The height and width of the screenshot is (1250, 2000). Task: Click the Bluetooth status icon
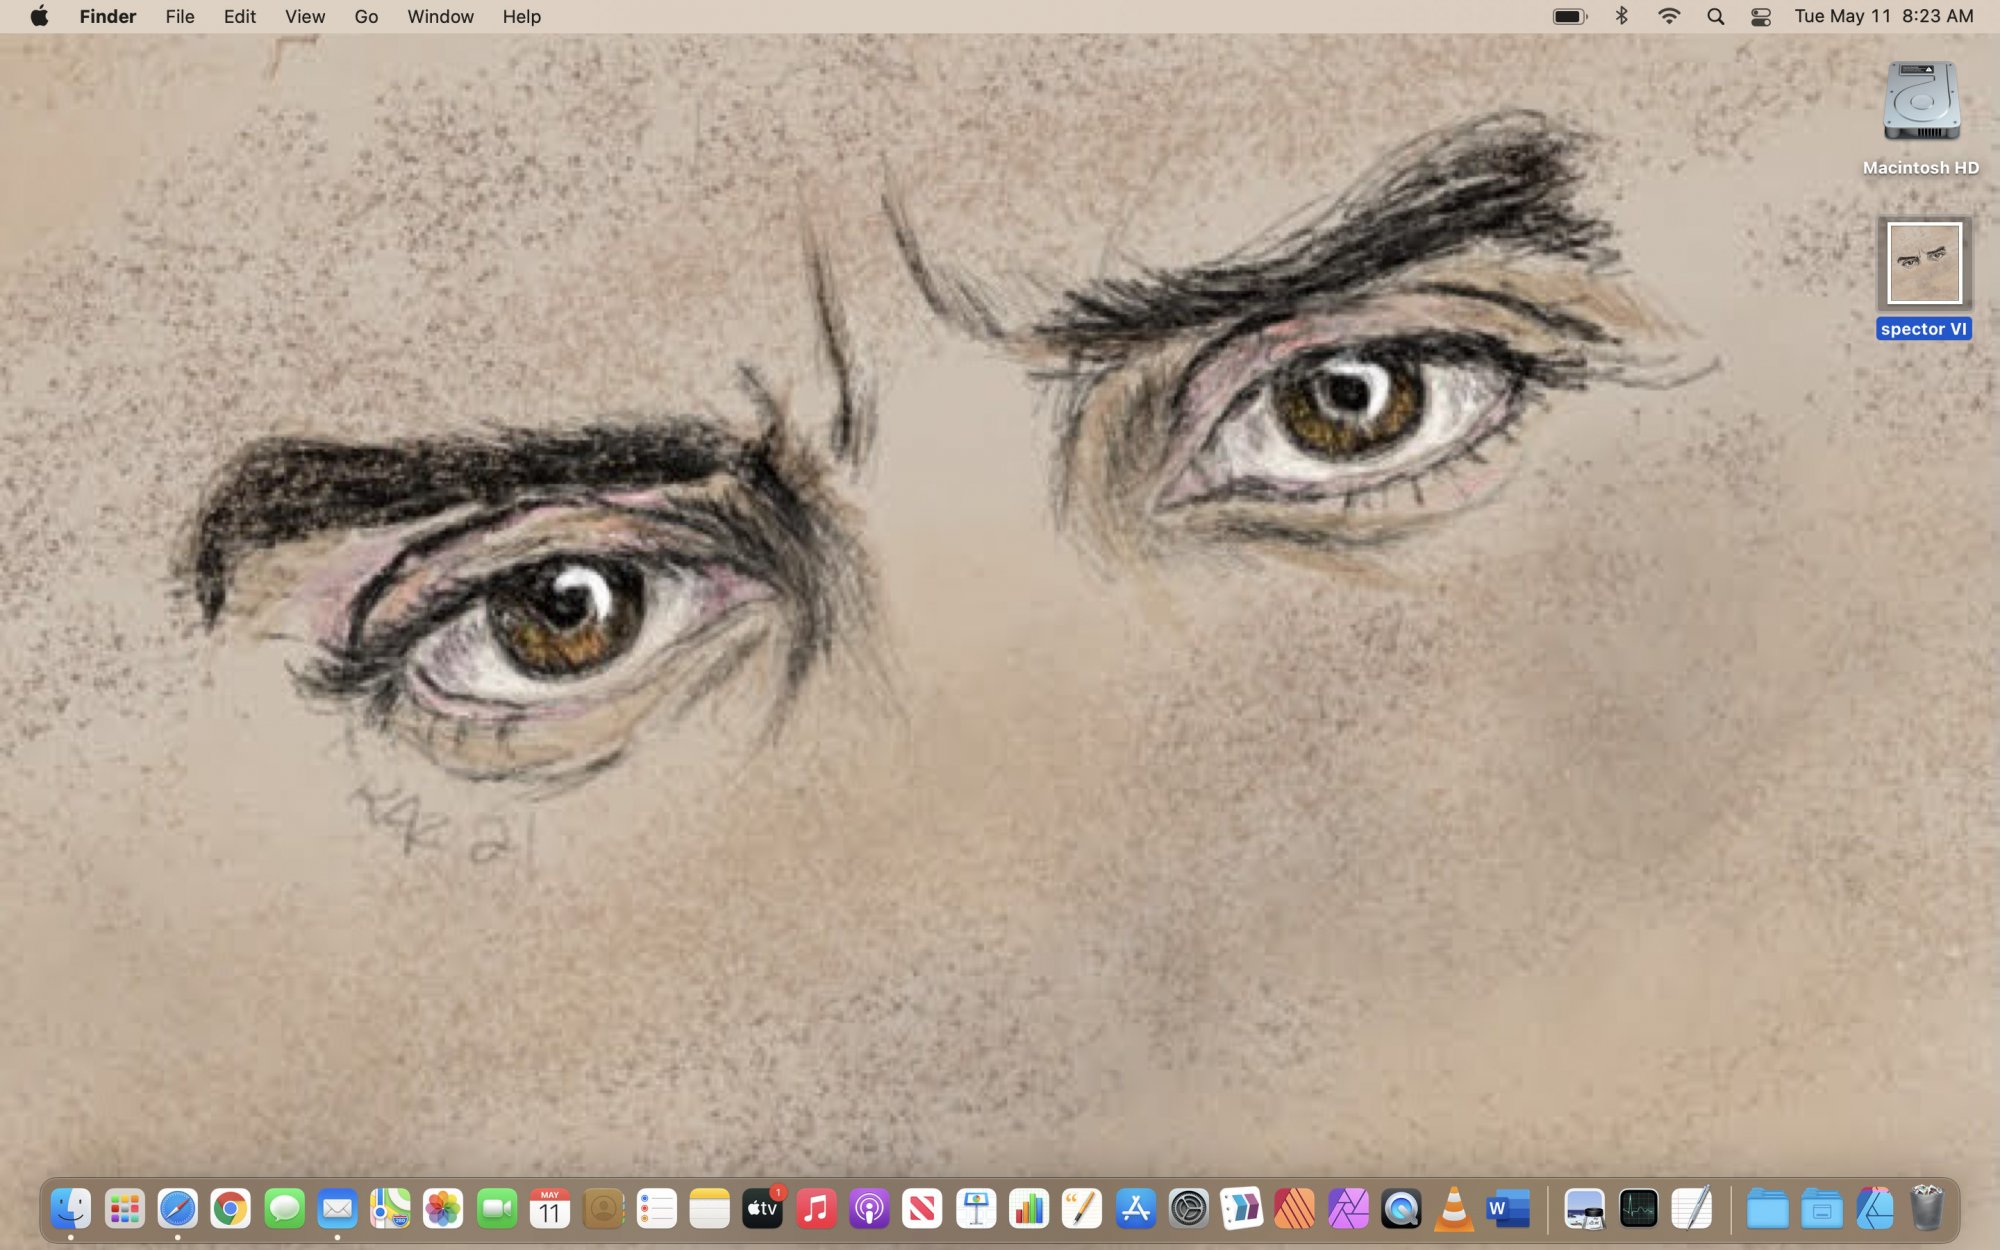click(1622, 17)
